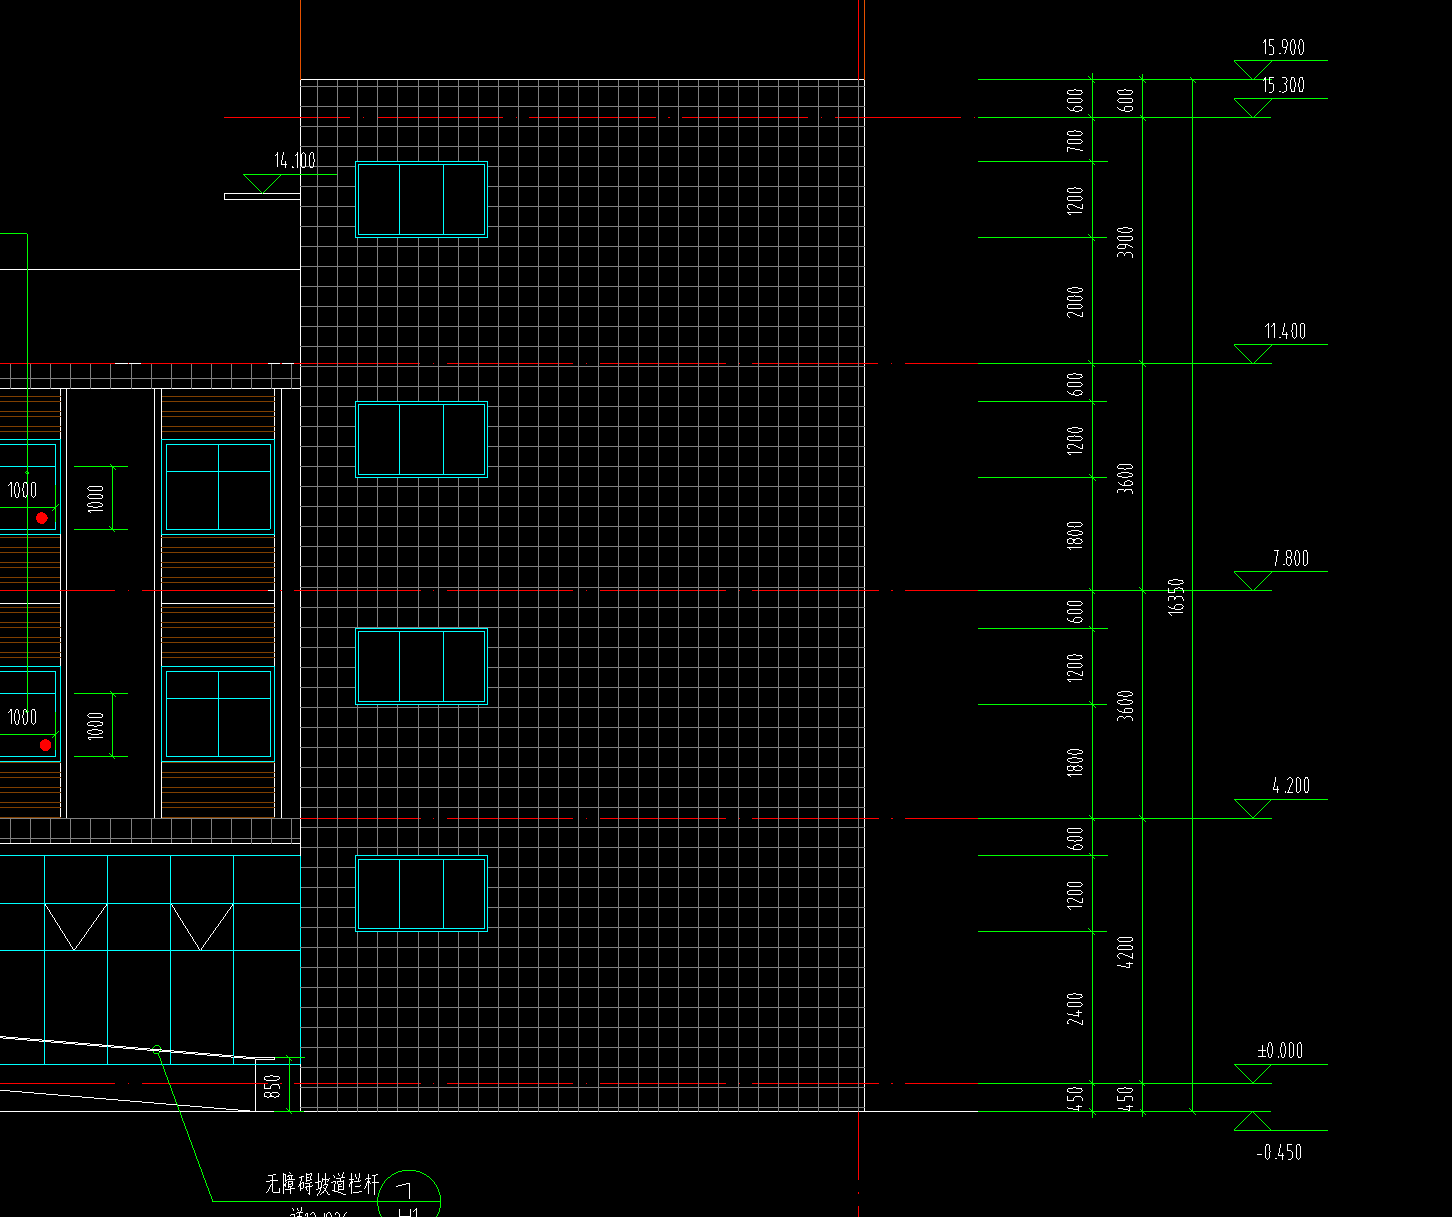
Task: Pick the tower window just under the 11.400 line
Action: point(422,440)
